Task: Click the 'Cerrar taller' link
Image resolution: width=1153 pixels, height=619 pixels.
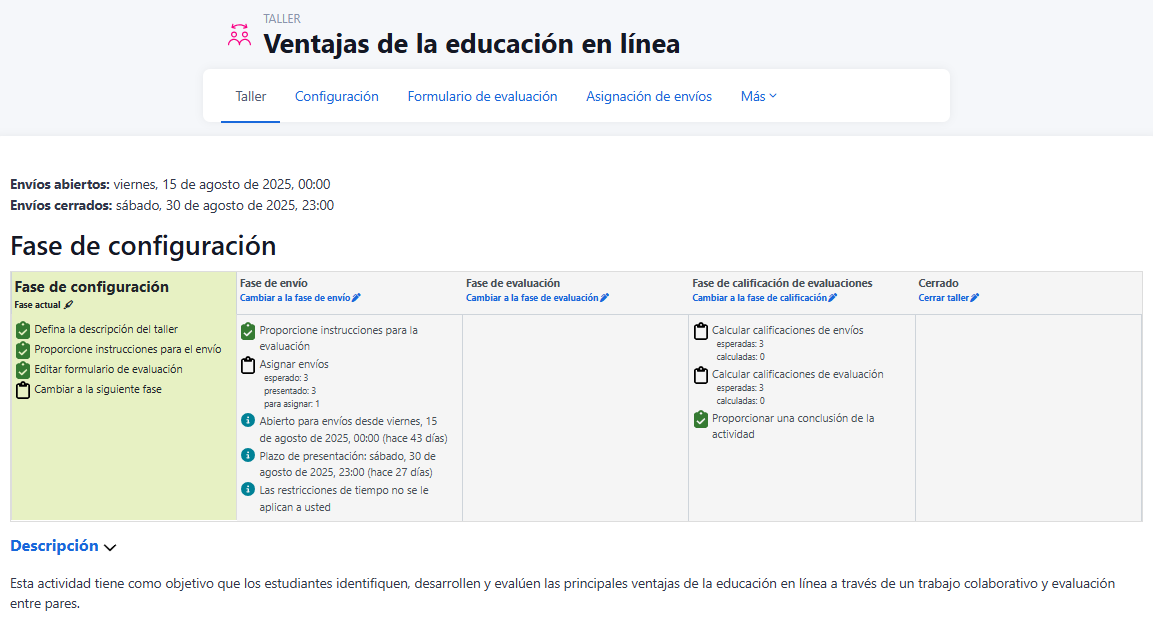Action: (948, 298)
